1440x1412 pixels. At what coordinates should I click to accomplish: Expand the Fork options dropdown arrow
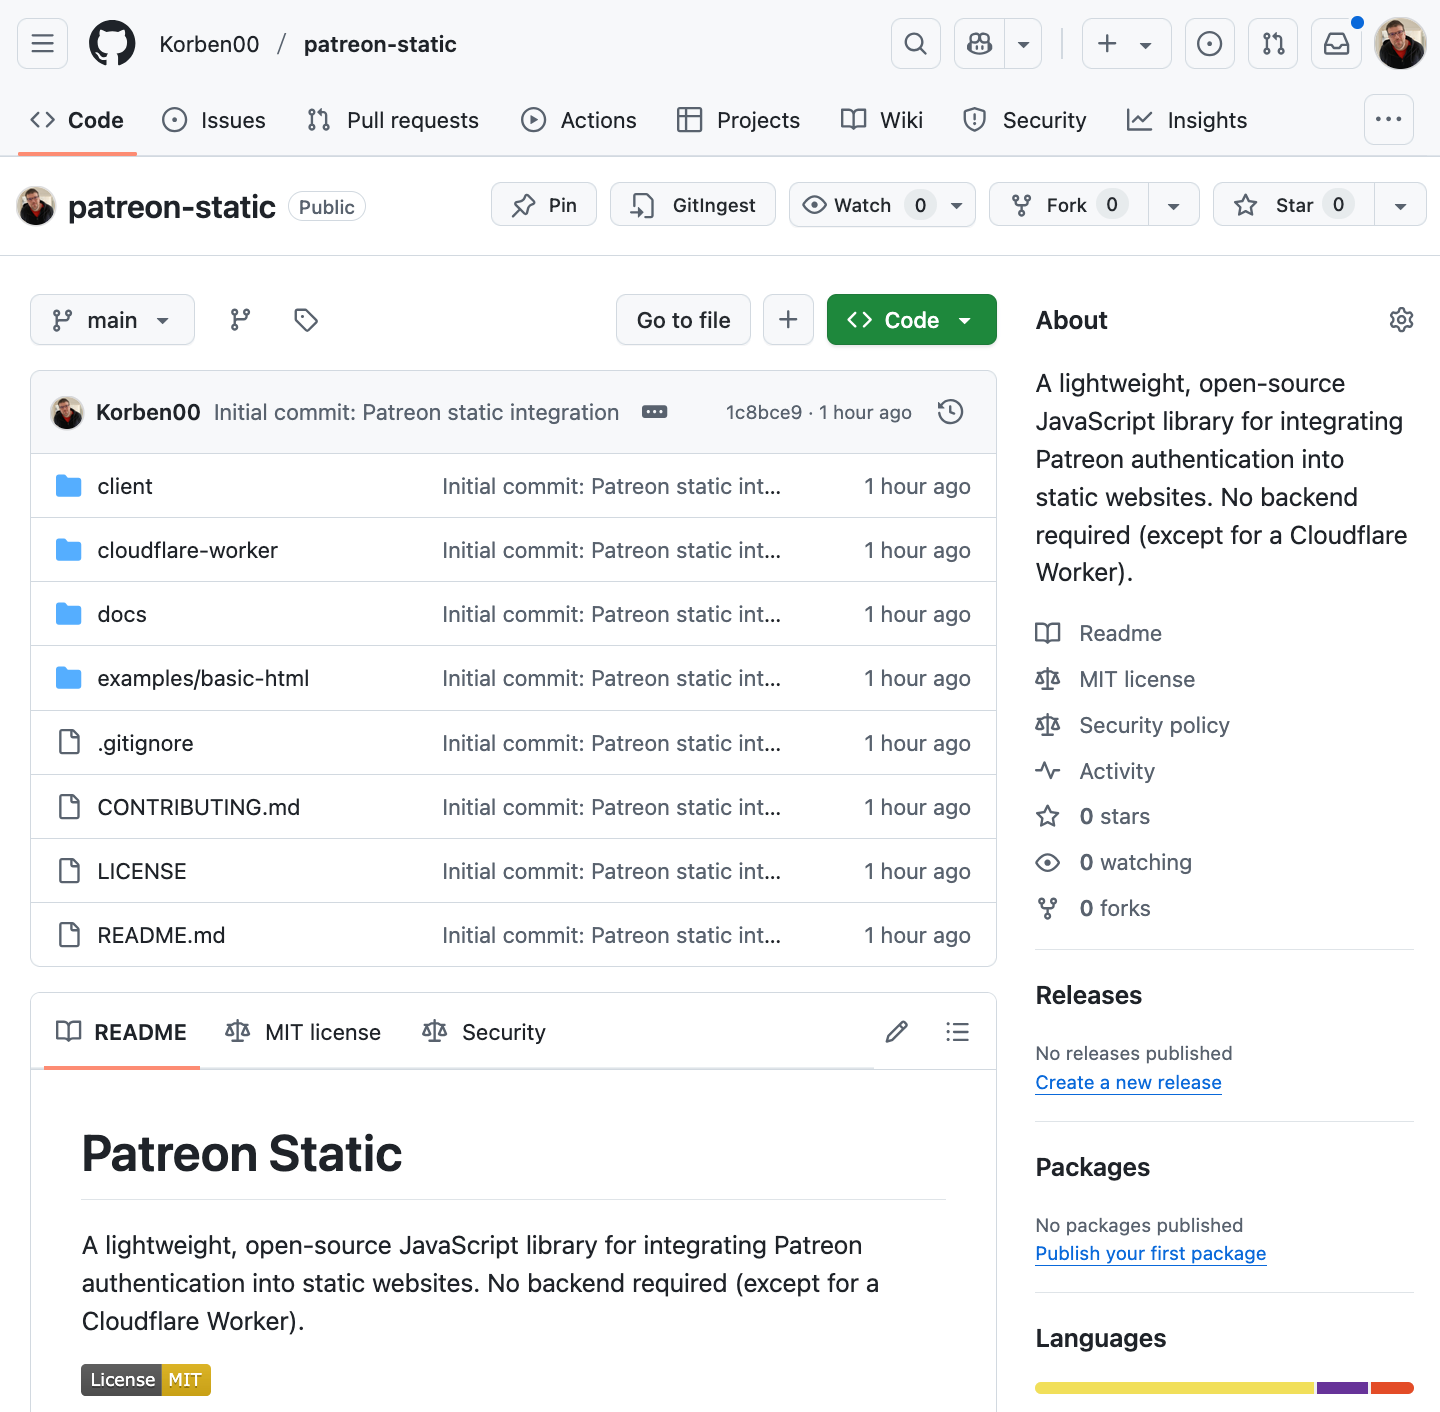[1174, 205]
